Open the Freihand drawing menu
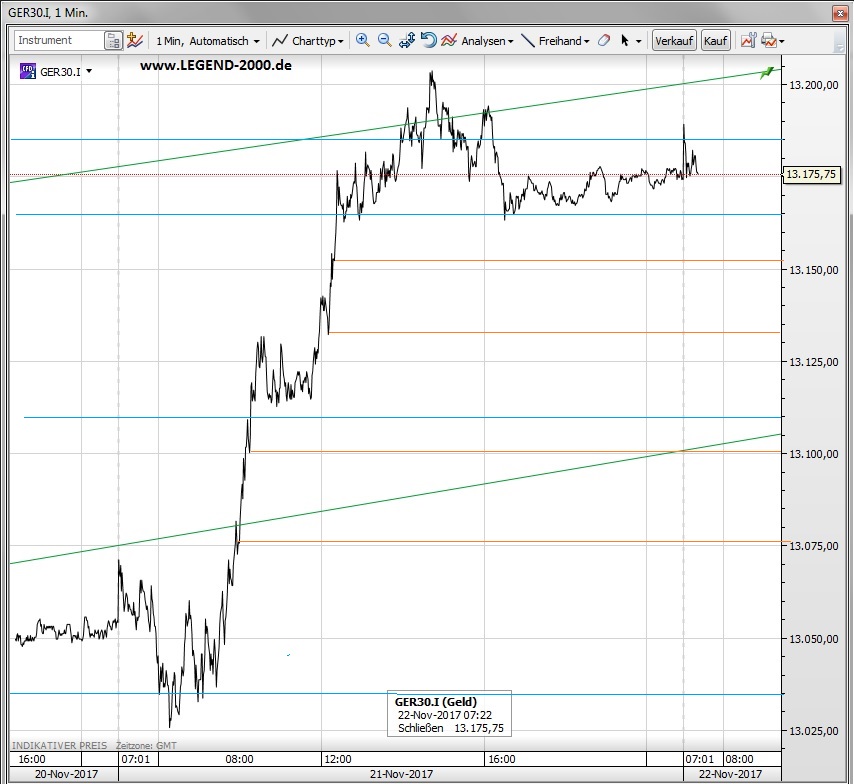854x784 pixels. click(557, 41)
